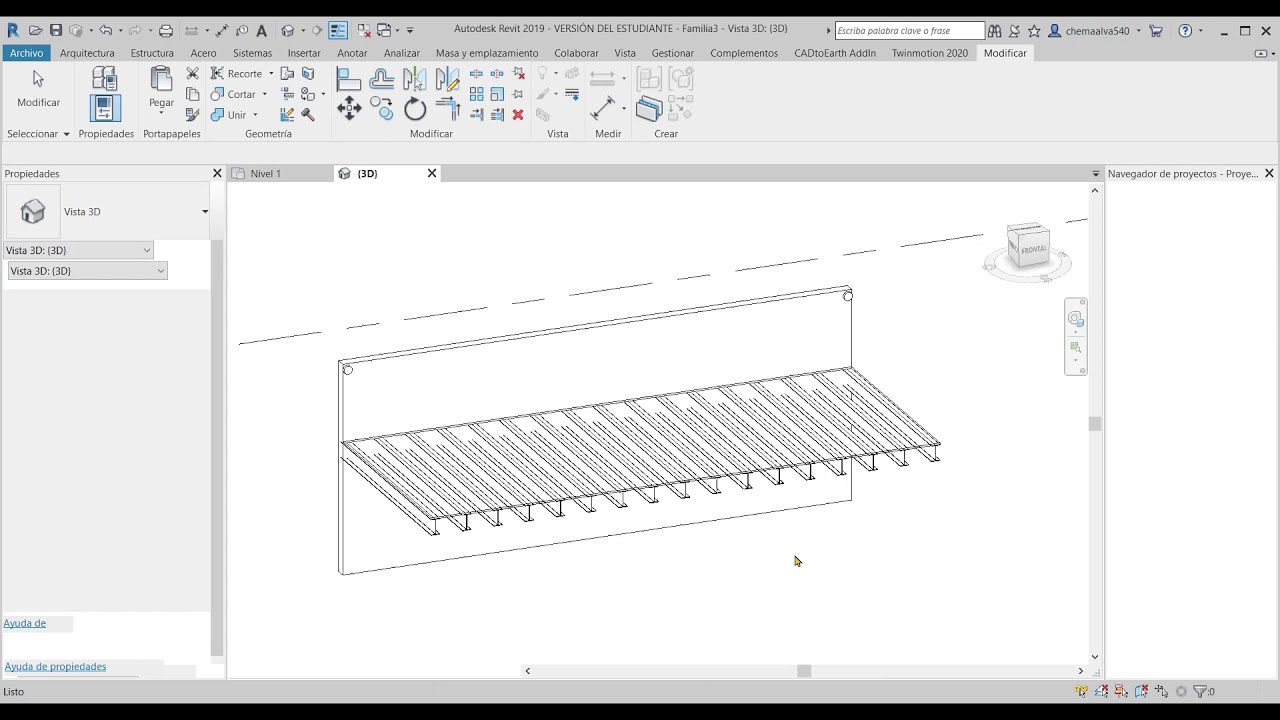Click the Ayuda de propiedades link
Image resolution: width=1280 pixels, height=720 pixels.
pos(55,666)
